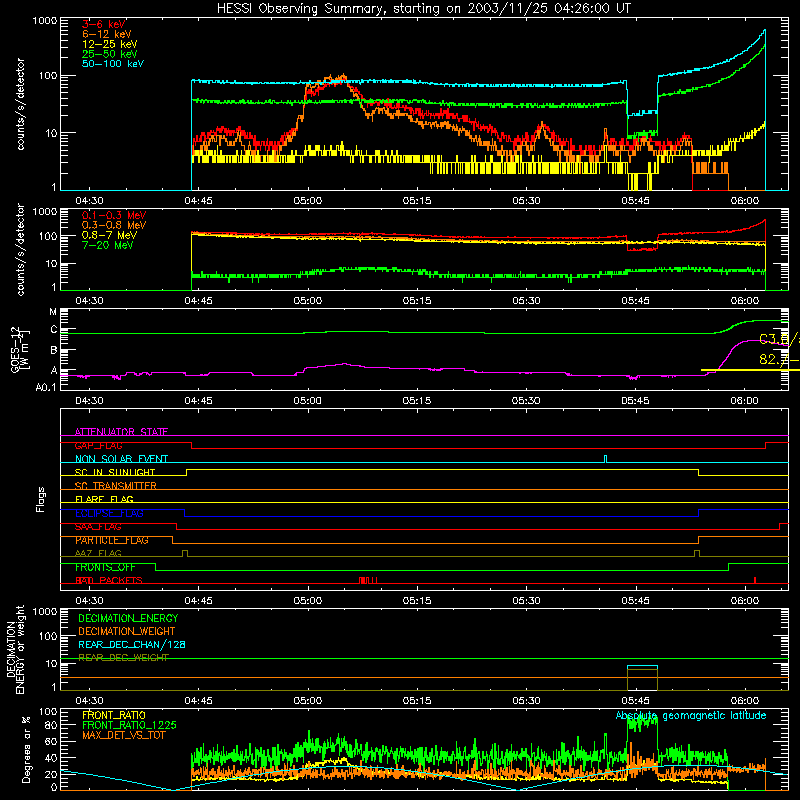The height and width of the screenshot is (800, 800).
Task: Select the FRONT_RATIO legend entry
Action: [114, 716]
